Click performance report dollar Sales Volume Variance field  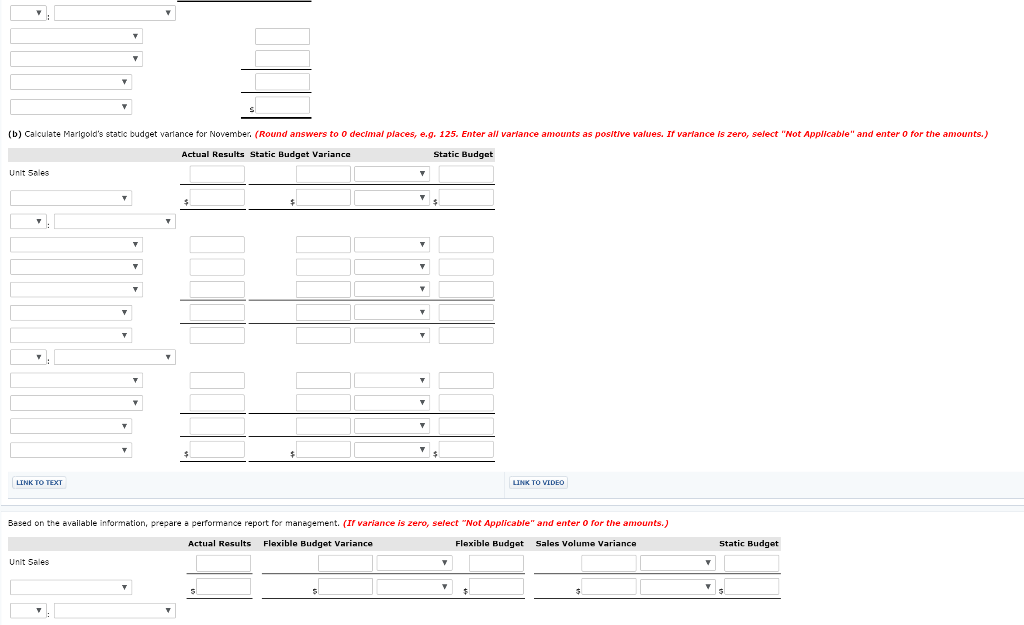(609, 586)
